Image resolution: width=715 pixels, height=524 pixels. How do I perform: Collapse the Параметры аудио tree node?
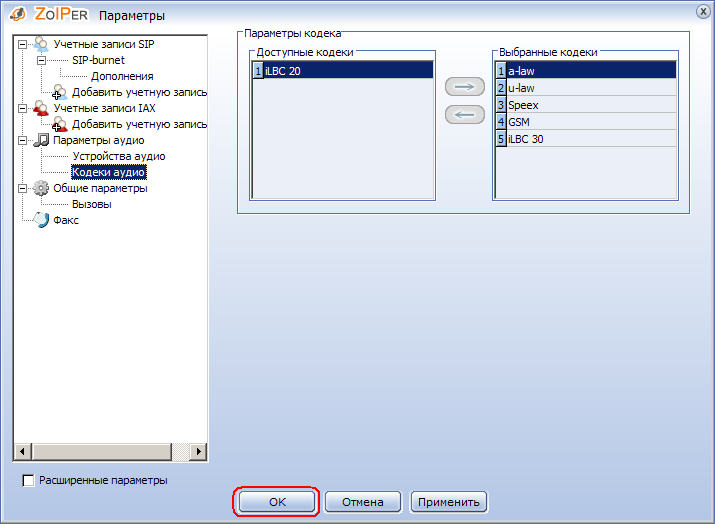22,140
